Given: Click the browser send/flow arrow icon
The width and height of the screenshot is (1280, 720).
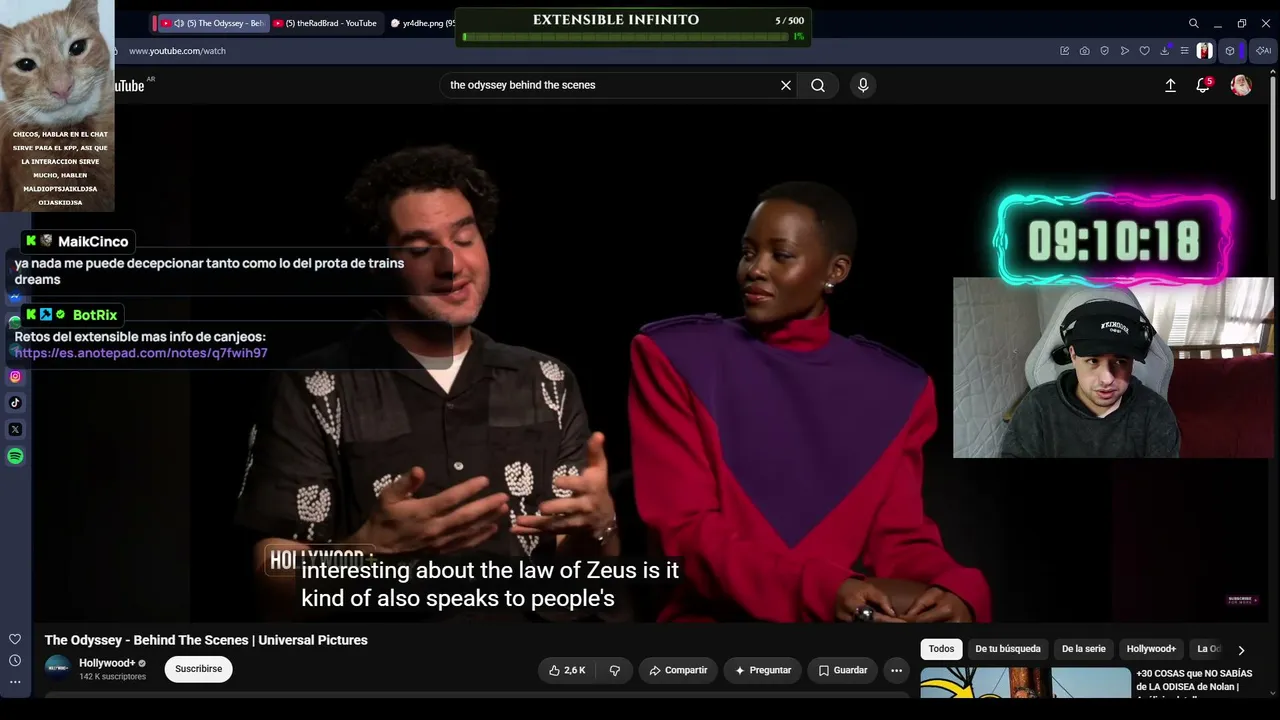Looking at the screenshot, I should [x=1125, y=51].
